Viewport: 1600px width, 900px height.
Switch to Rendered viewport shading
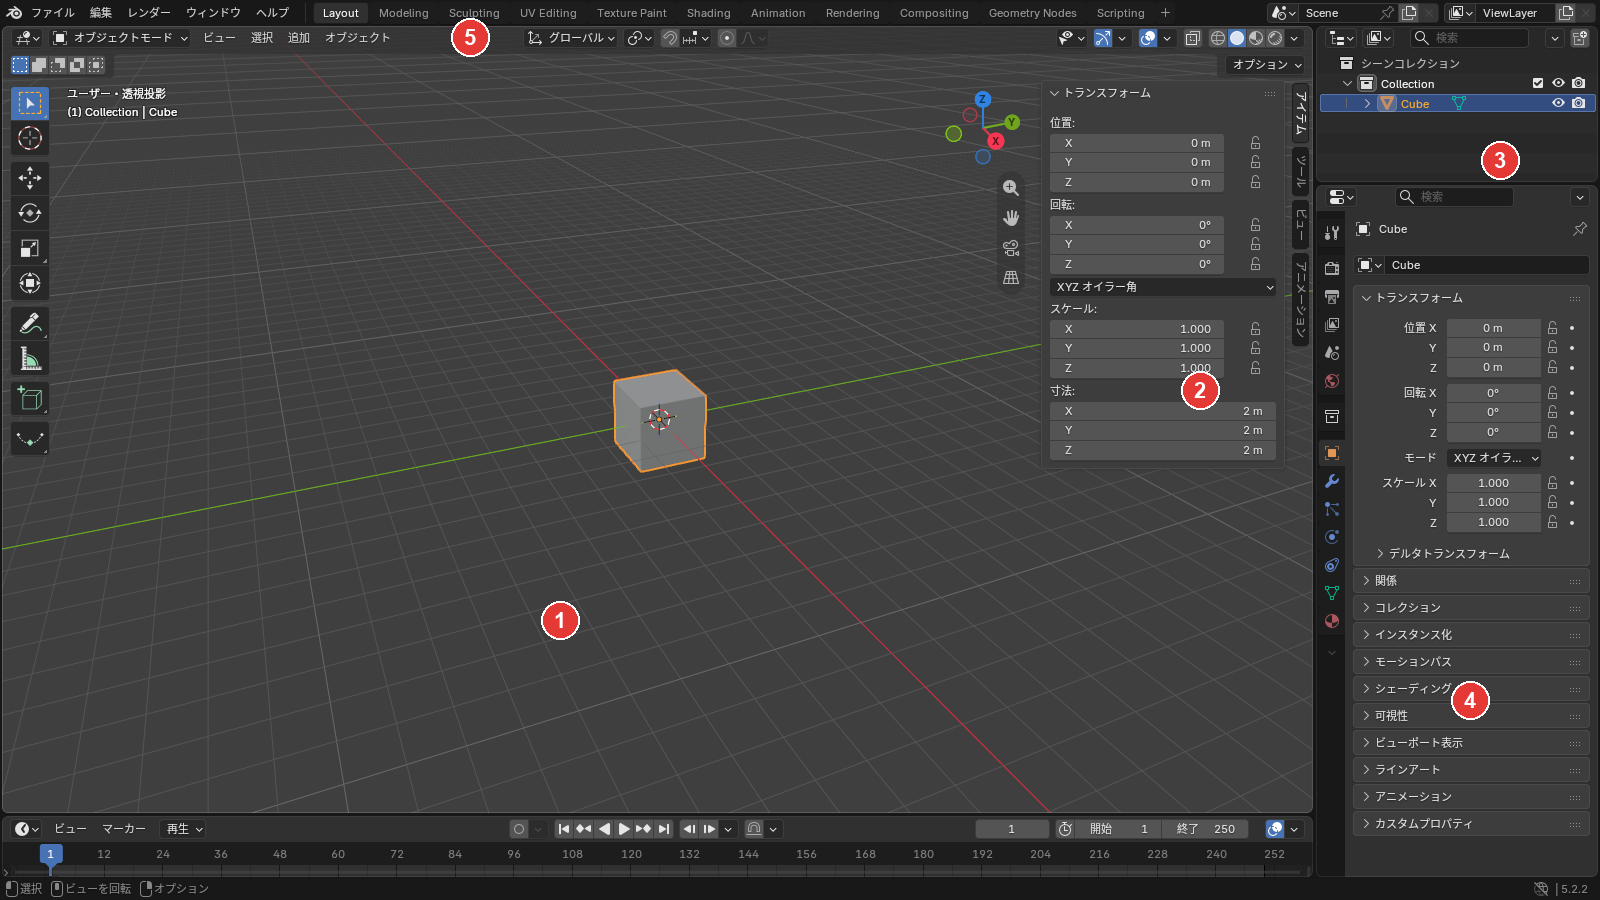pyautogui.click(x=1275, y=38)
